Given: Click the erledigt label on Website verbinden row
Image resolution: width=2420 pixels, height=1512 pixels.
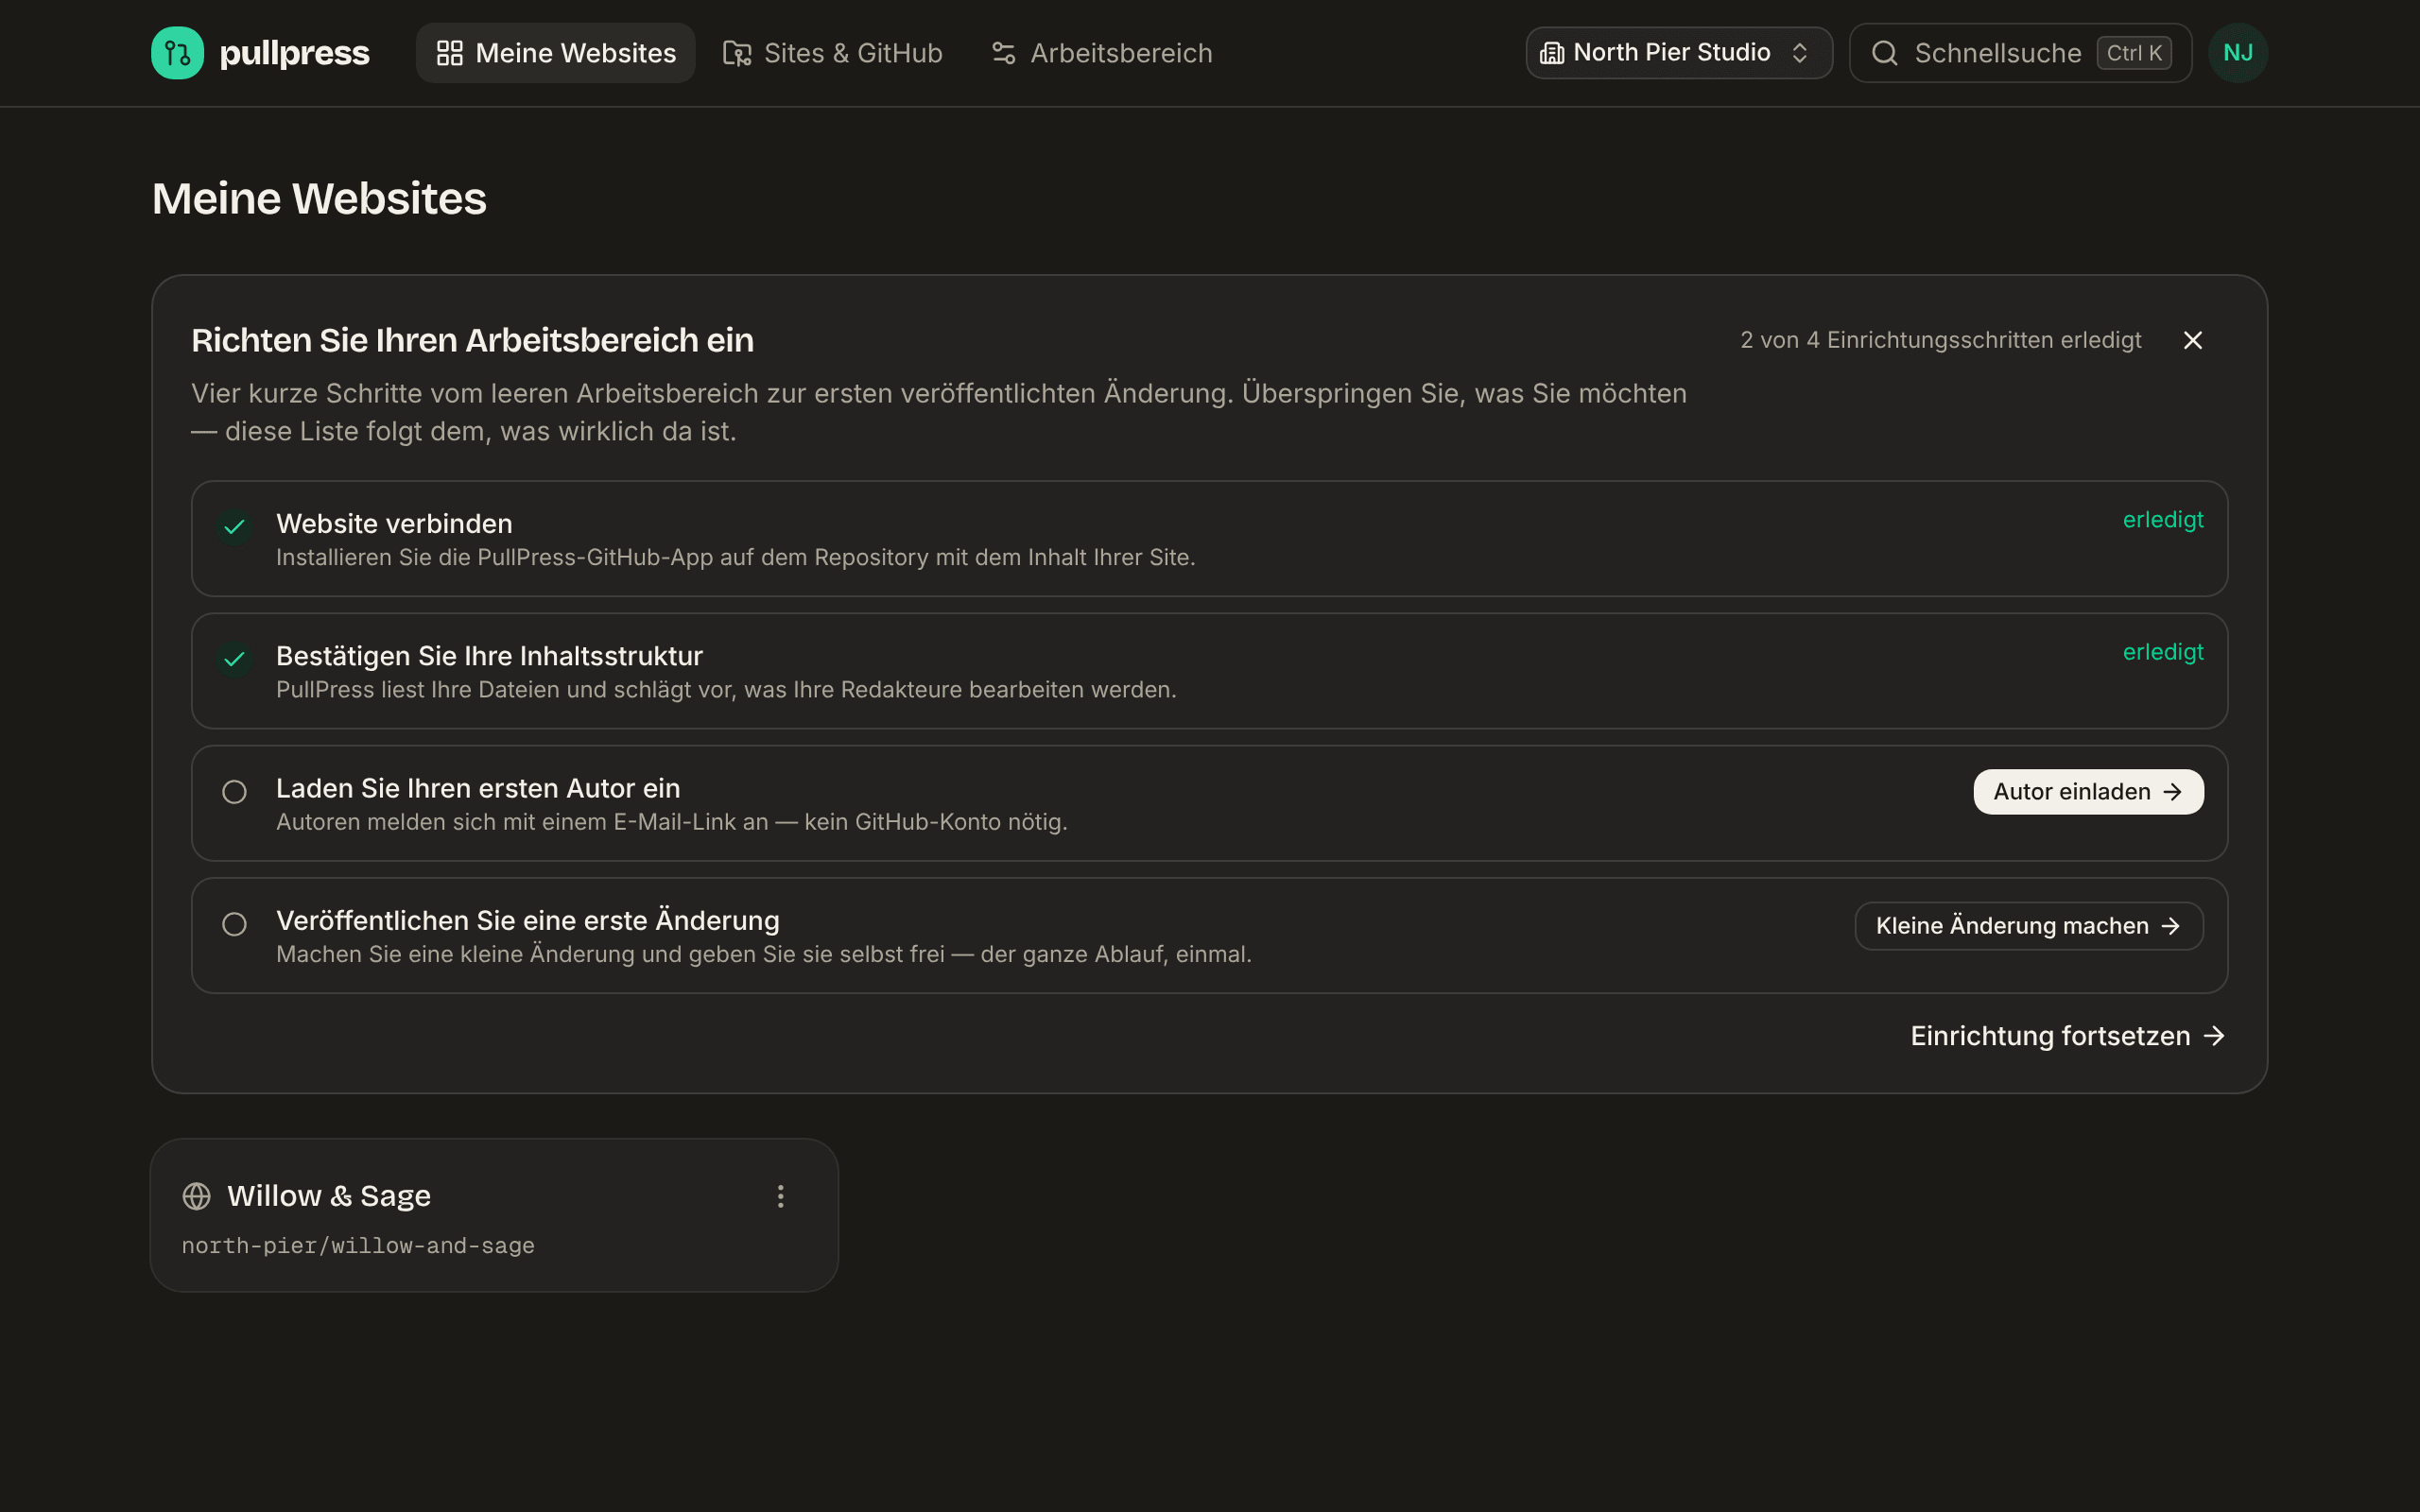Looking at the screenshot, I should click(x=2163, y=520).
